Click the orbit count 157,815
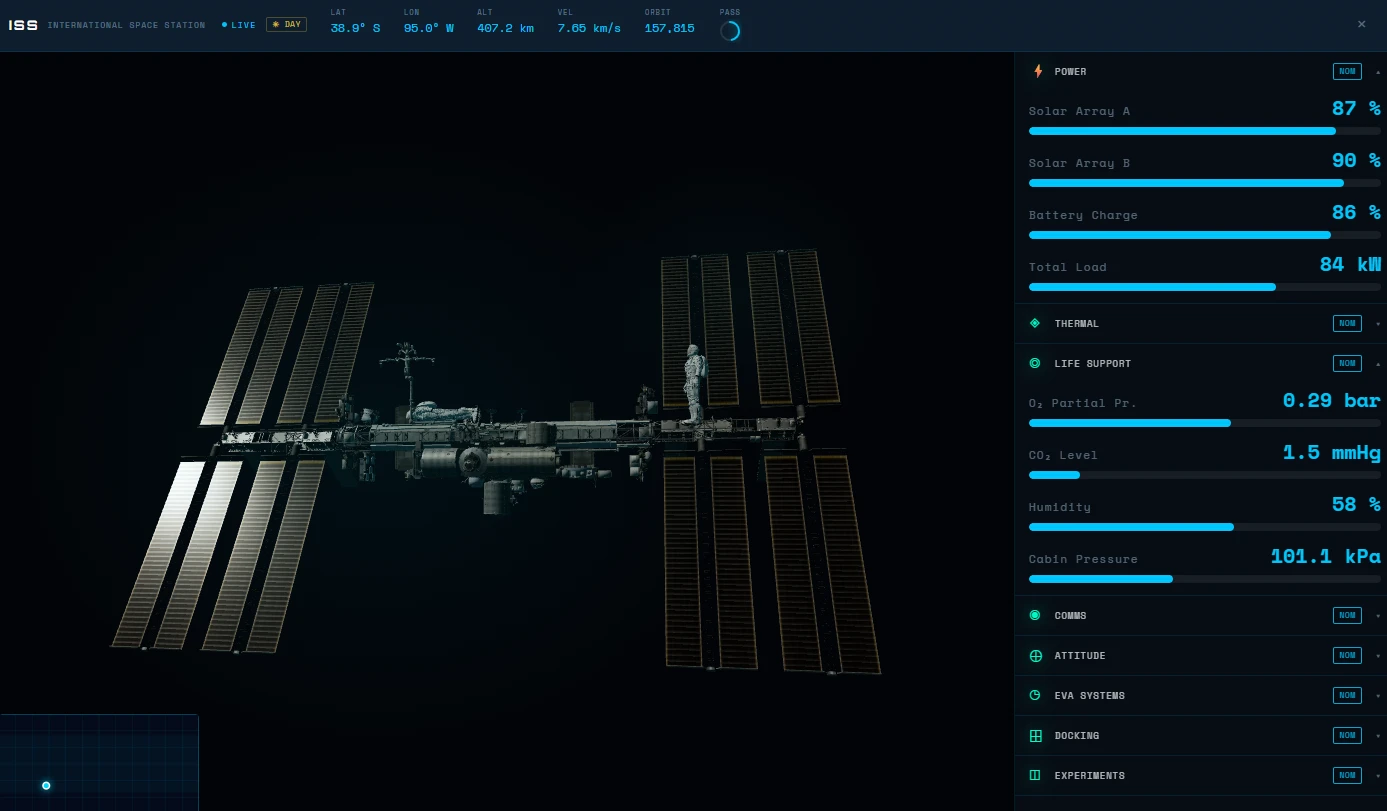 (x=670, y=28)
